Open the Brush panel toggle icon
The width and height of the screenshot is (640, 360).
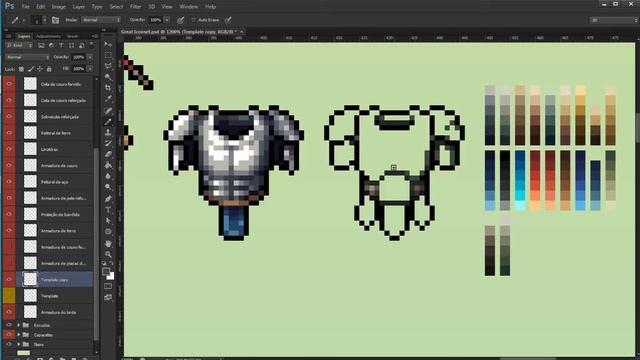56,20
